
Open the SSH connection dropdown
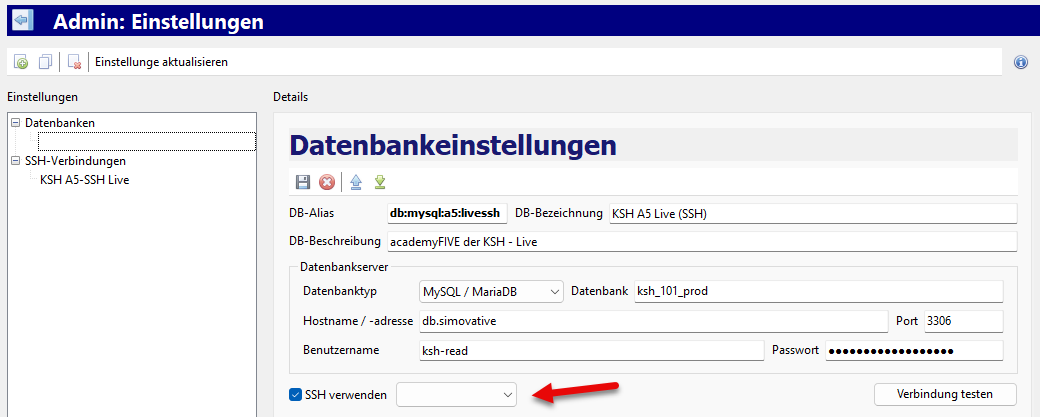pyautogui.click(x=456, y=395)
